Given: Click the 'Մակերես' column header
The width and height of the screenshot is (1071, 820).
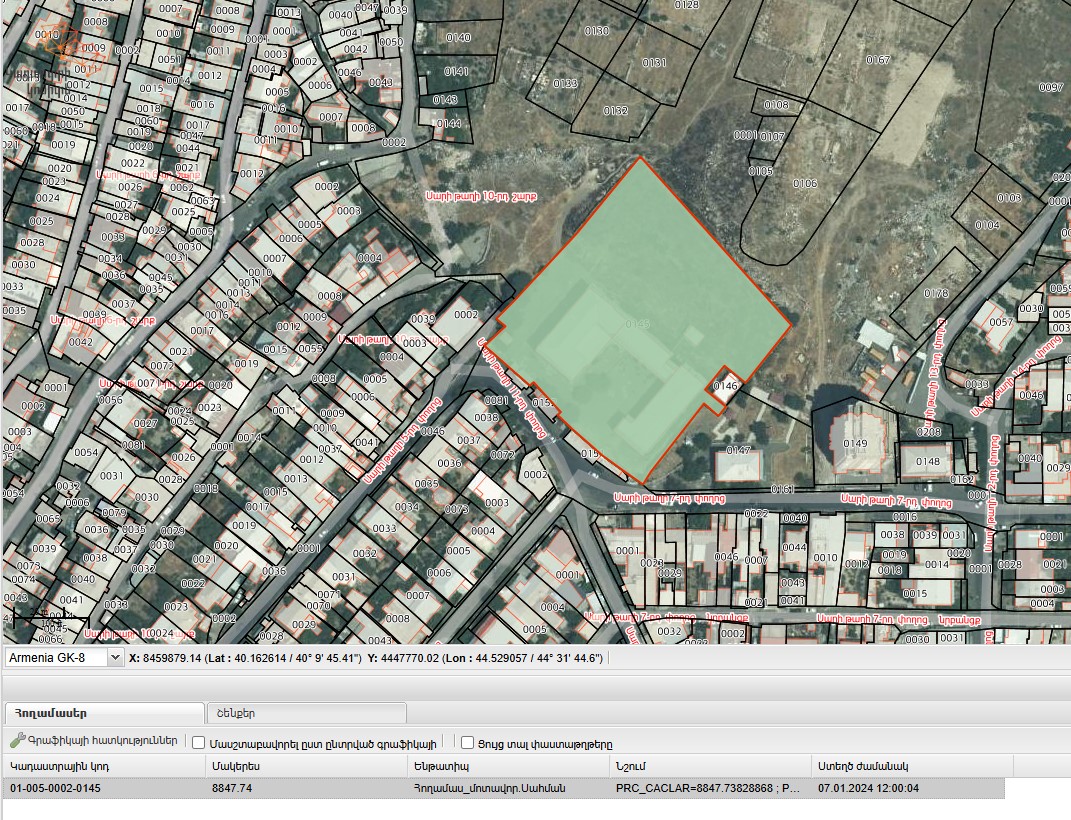Looking at the screenshot, I should [x=236, y=766].
